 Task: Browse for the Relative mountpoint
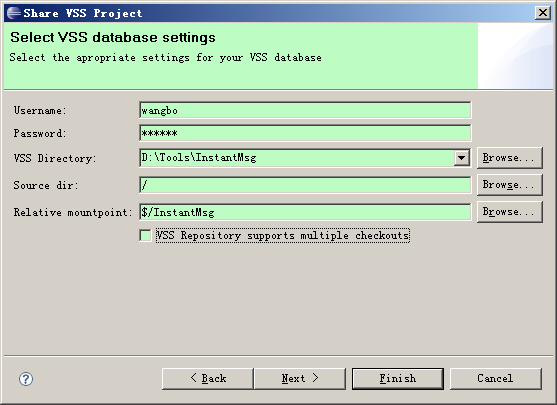pos(509,212)
